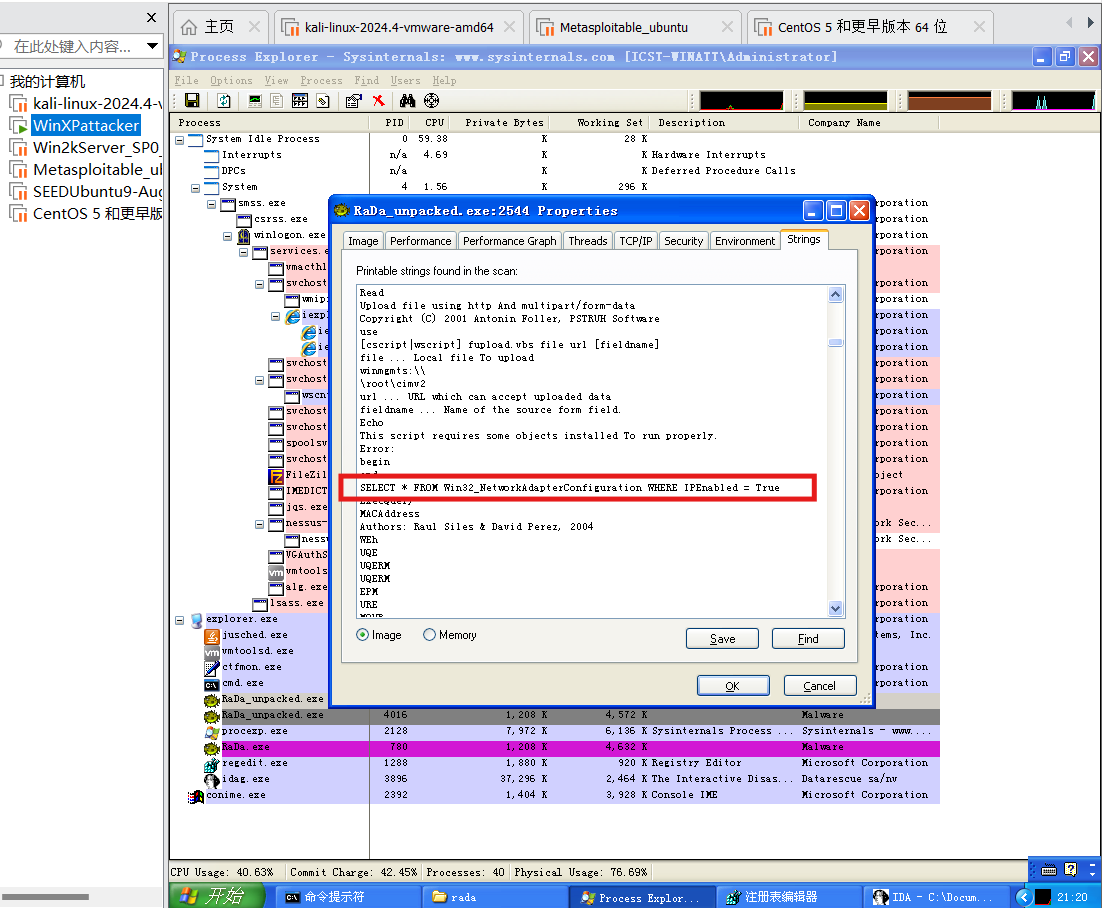The height and width of the screenshot is (908, 1102).
Task: Click the Save button in Strings tab
Action: click(x=722, y=639)
